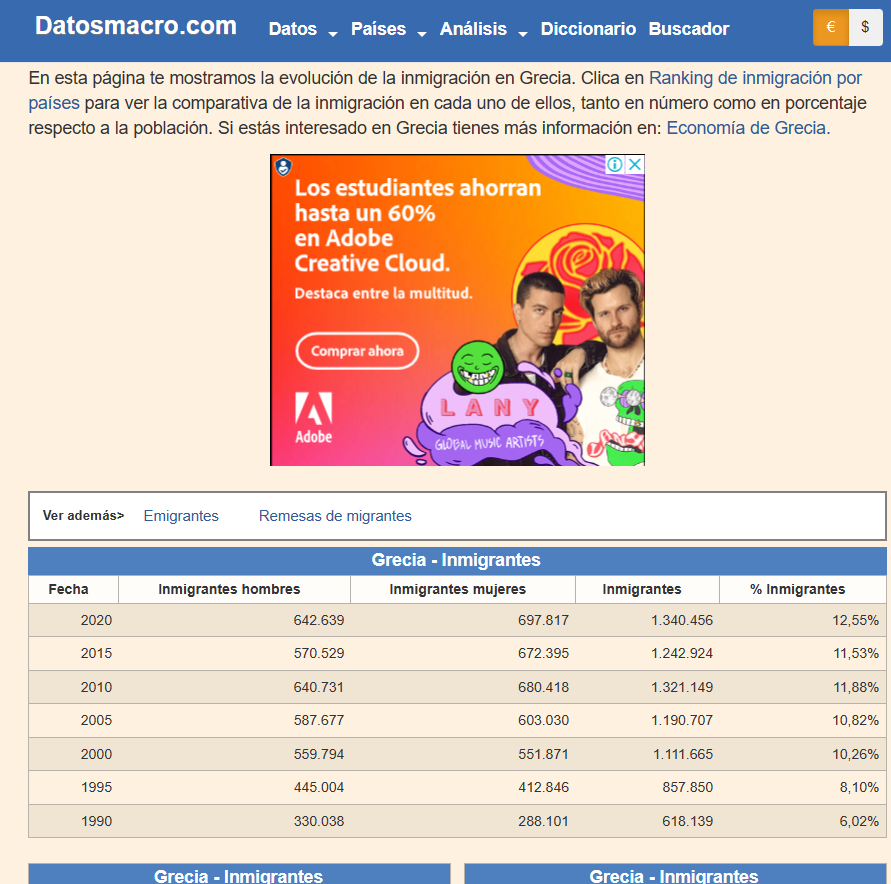Close the Adobe advertisement
This screenshot has width=891, height=884.
click(635, 165)
